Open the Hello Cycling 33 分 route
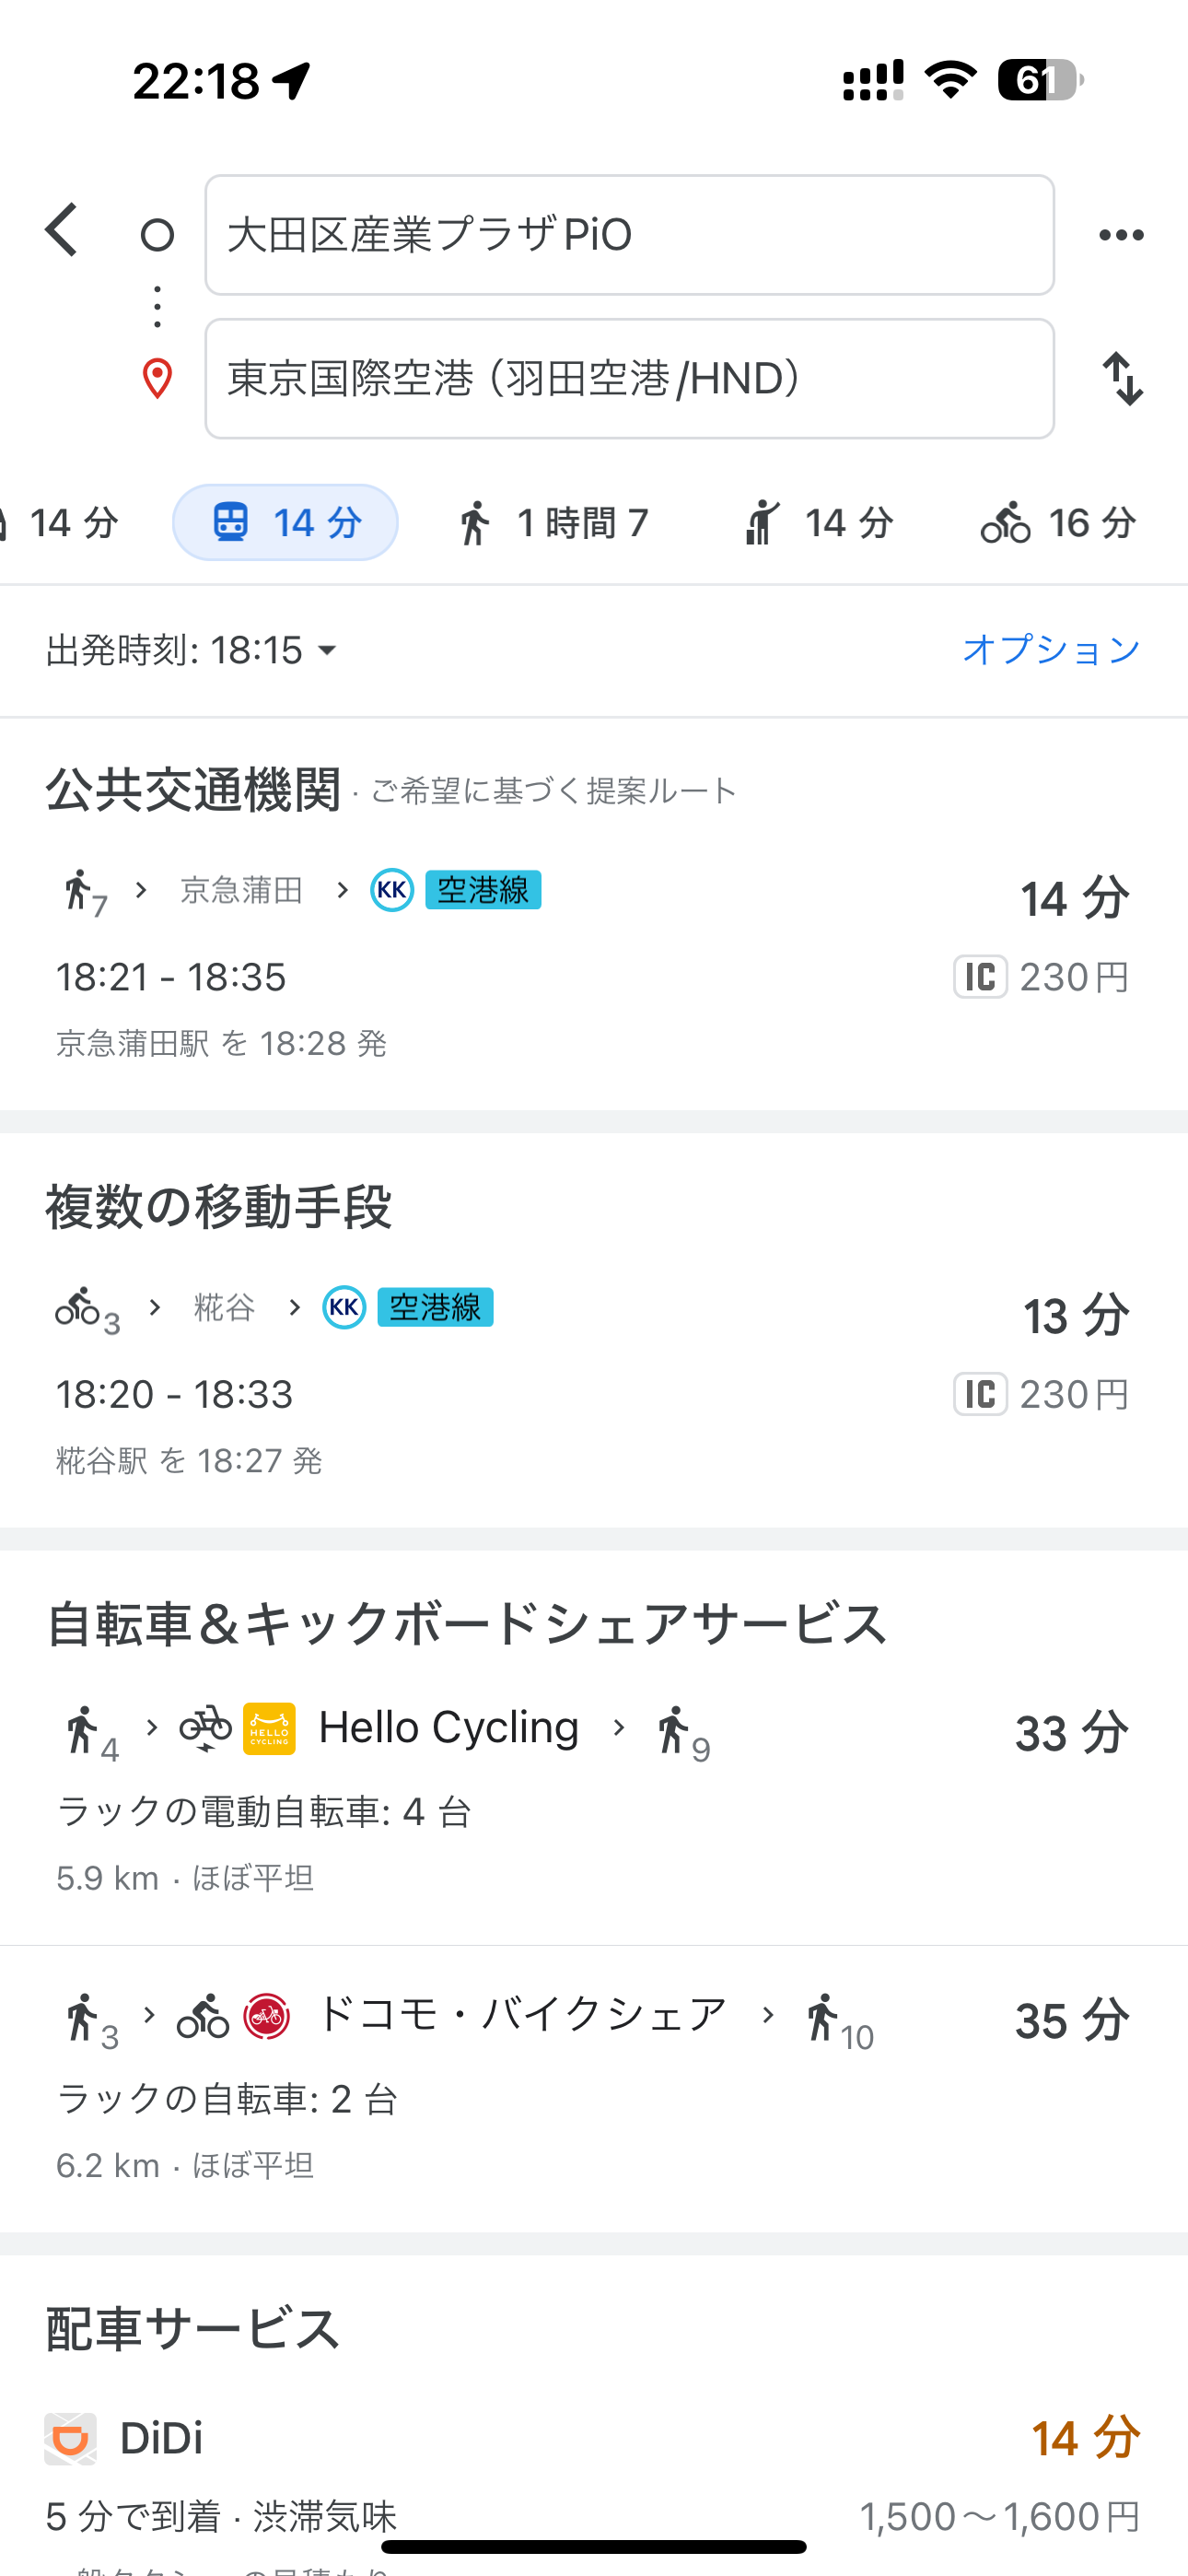The width and height of the screenshot is (1188, 2576). 594,1790
